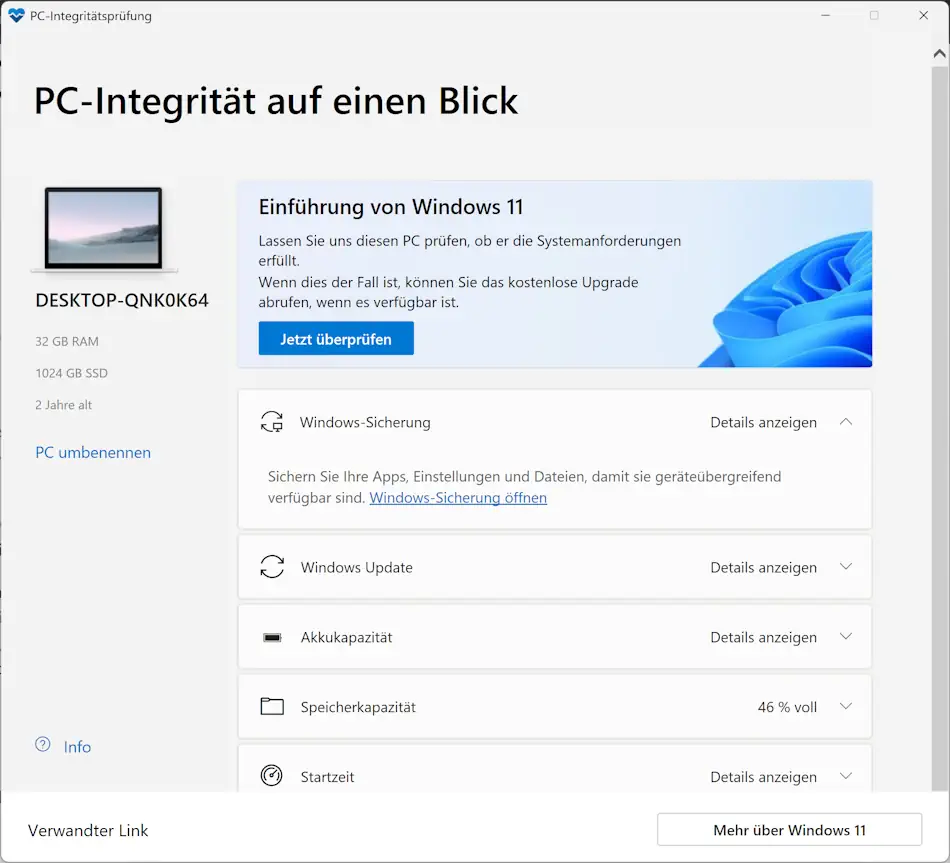Image resolution: width=950 pixels, height=863 pixels.
Task: Click the Windows Update circular arrows icon
Action: pyautogui.click(x=271, y=567)
